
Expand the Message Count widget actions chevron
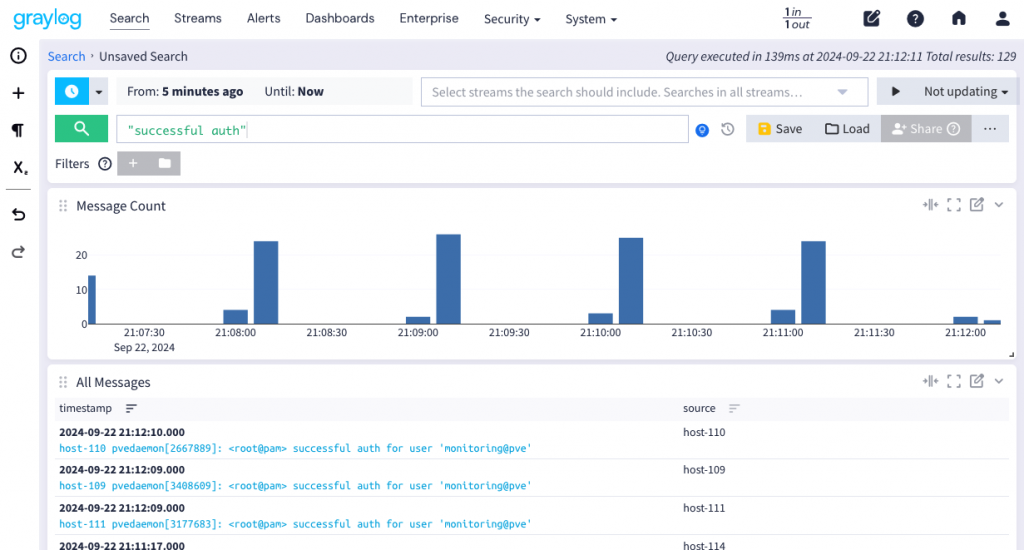click(999, 204)
